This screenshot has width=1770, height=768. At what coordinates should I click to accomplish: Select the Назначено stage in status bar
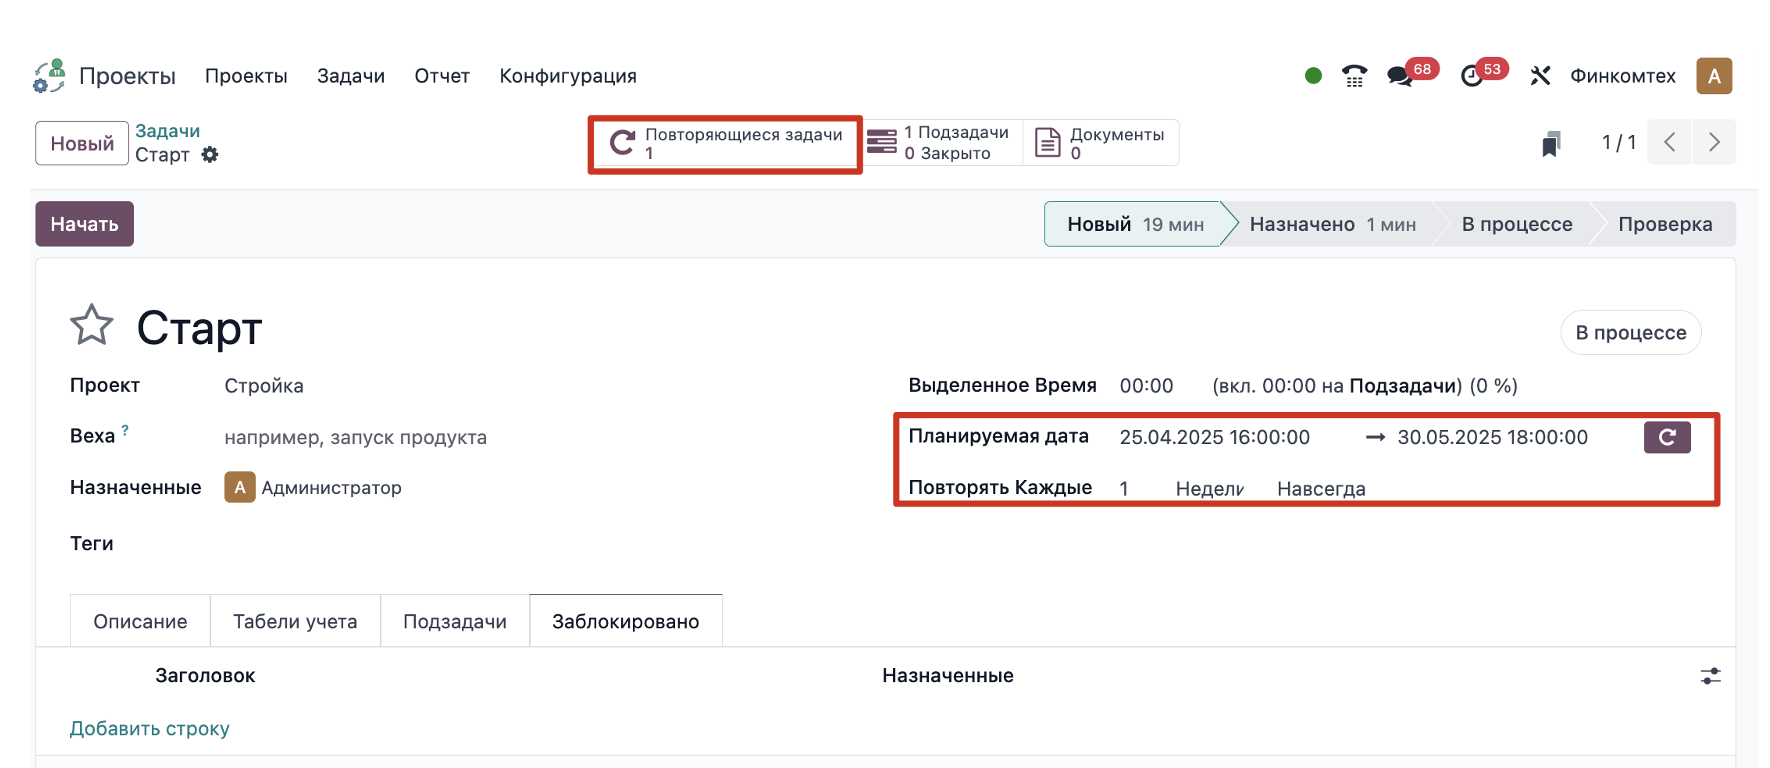(1332, 224)
